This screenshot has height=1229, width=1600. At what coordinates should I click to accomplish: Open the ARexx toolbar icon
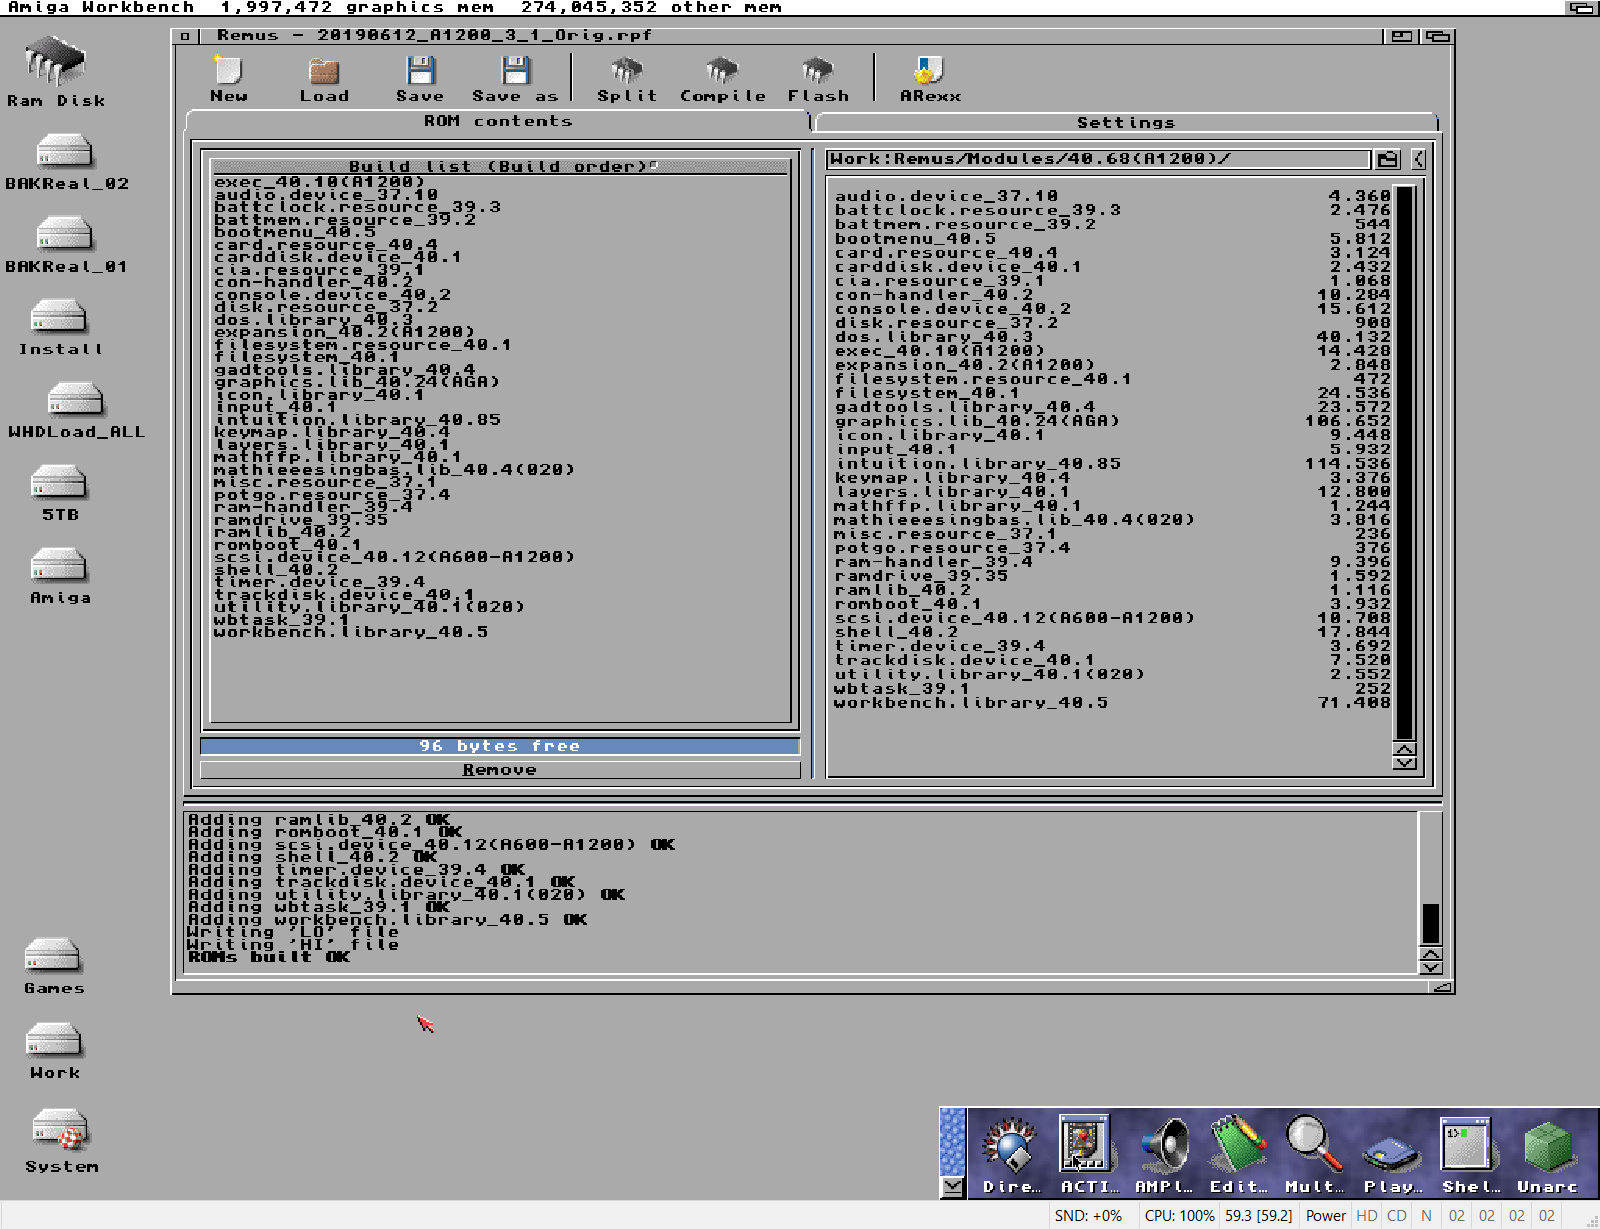click(930, 79)
